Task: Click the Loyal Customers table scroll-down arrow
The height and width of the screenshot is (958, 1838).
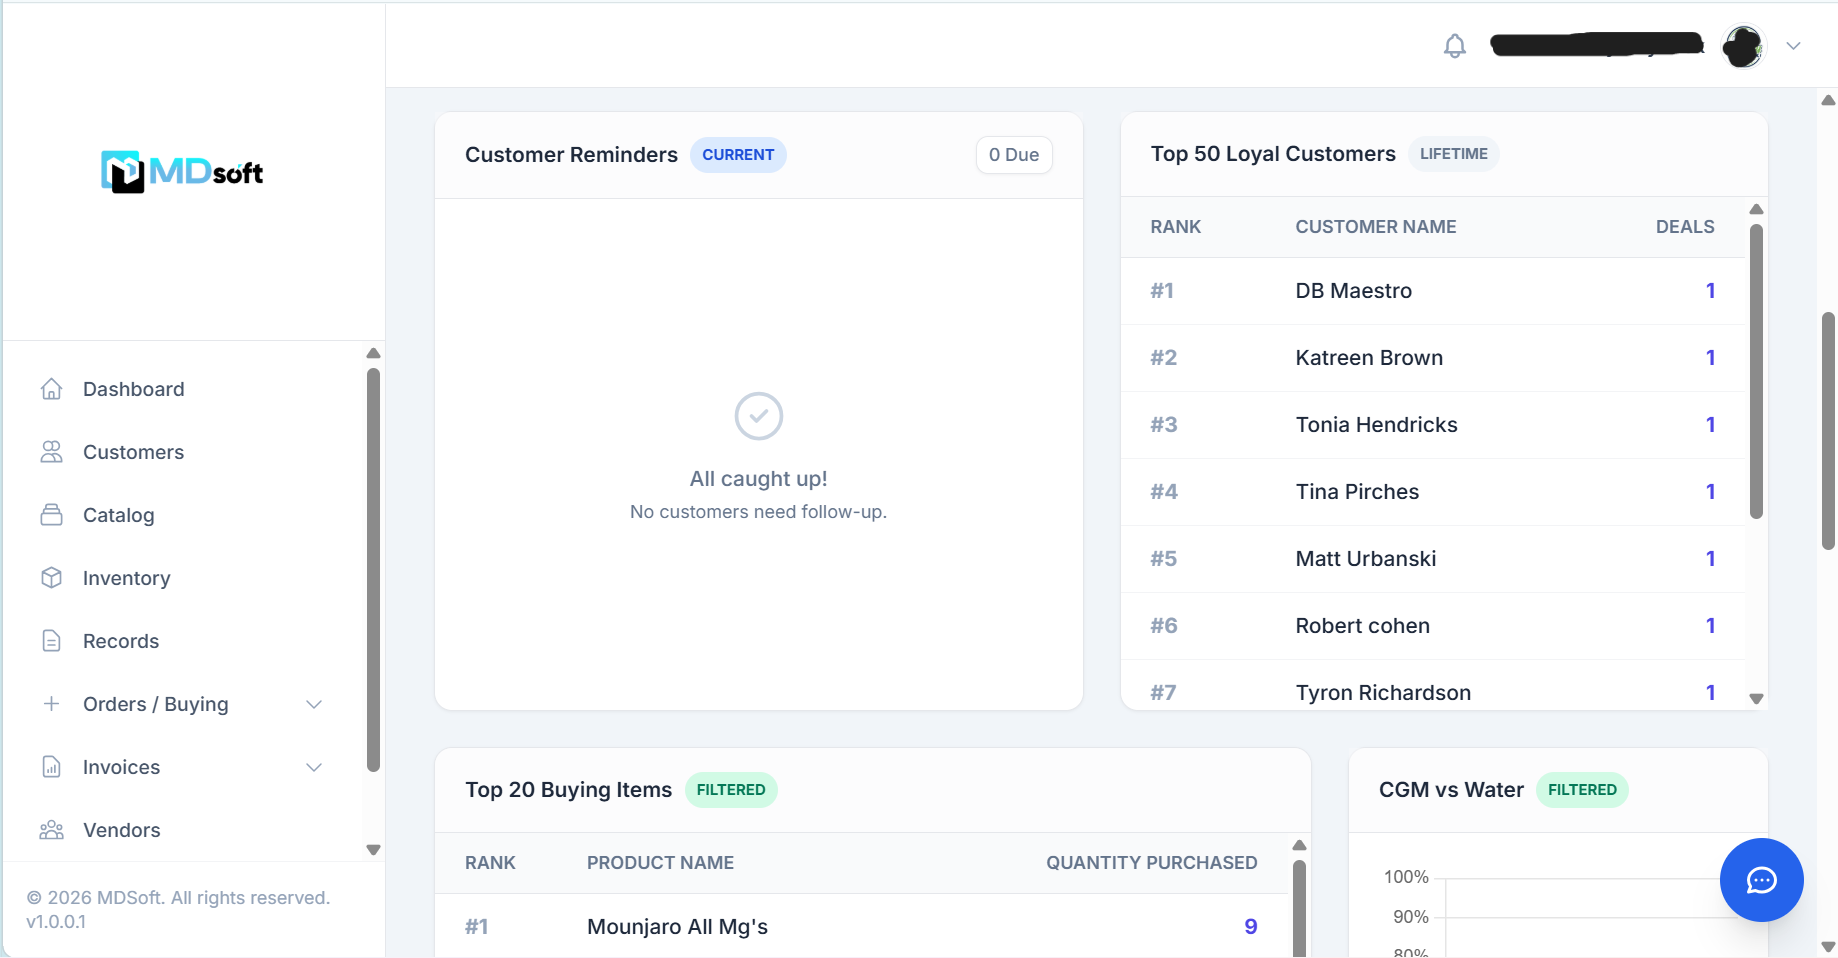Action: click(x=1756, y=699)
